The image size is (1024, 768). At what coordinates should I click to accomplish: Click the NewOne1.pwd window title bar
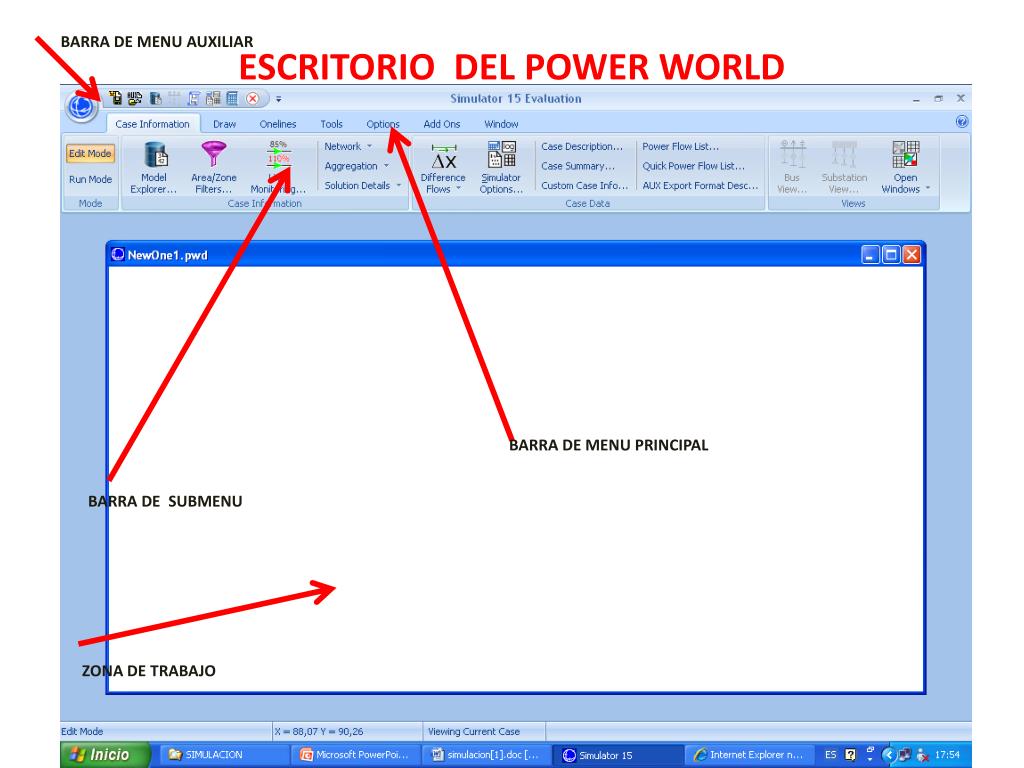point(516,255)
